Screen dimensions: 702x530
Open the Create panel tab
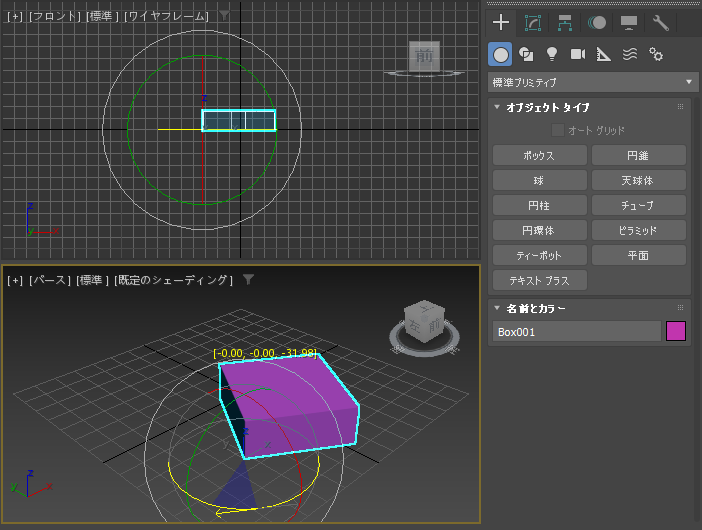click(501, 22)
